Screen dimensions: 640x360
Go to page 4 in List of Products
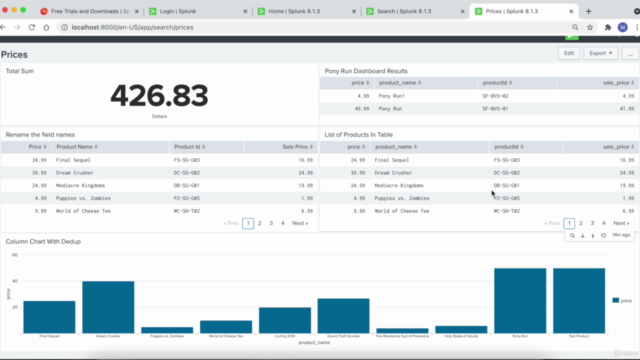[x=604, y=223]
